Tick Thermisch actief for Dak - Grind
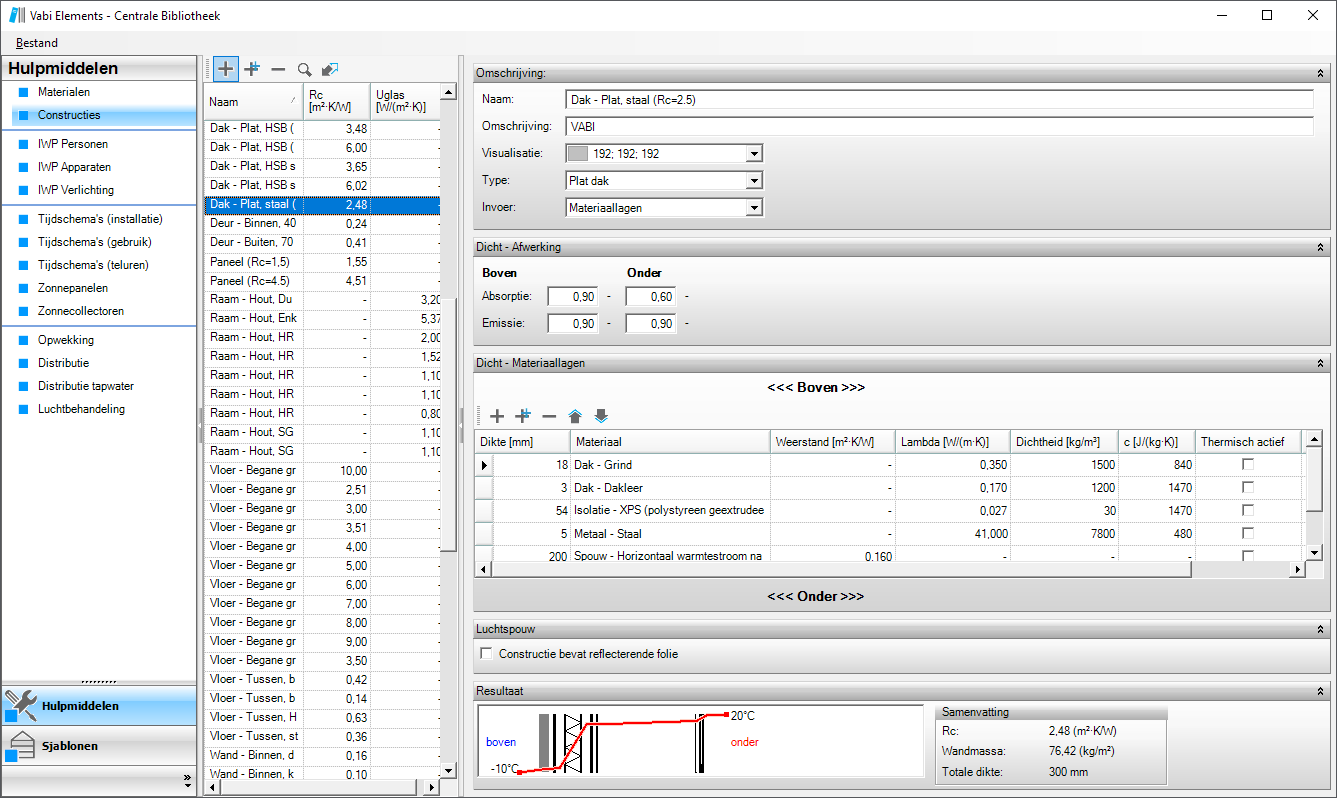1337x798 pixels. [1247, 465]
